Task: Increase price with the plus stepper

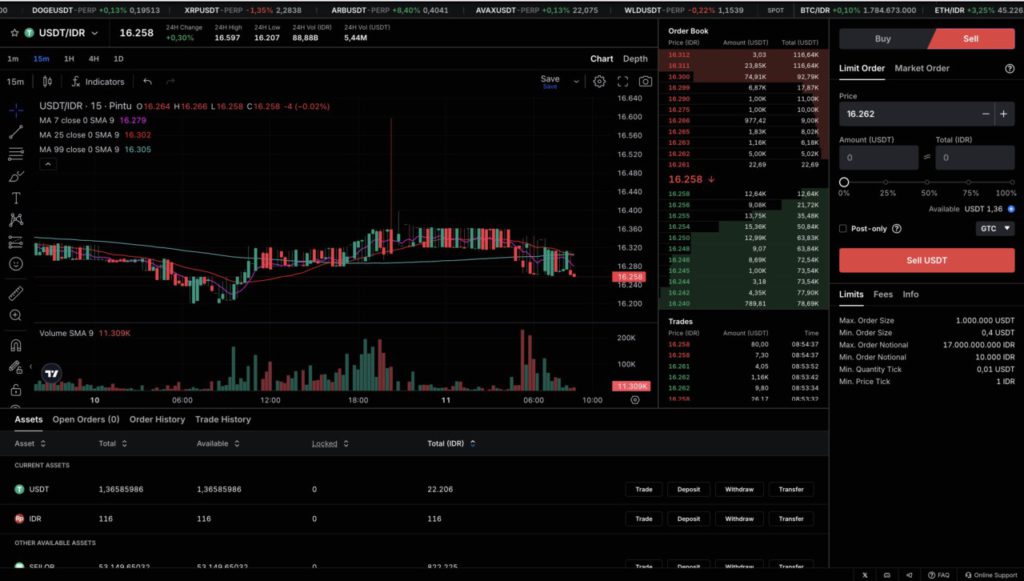Action: pos(1004,114)
